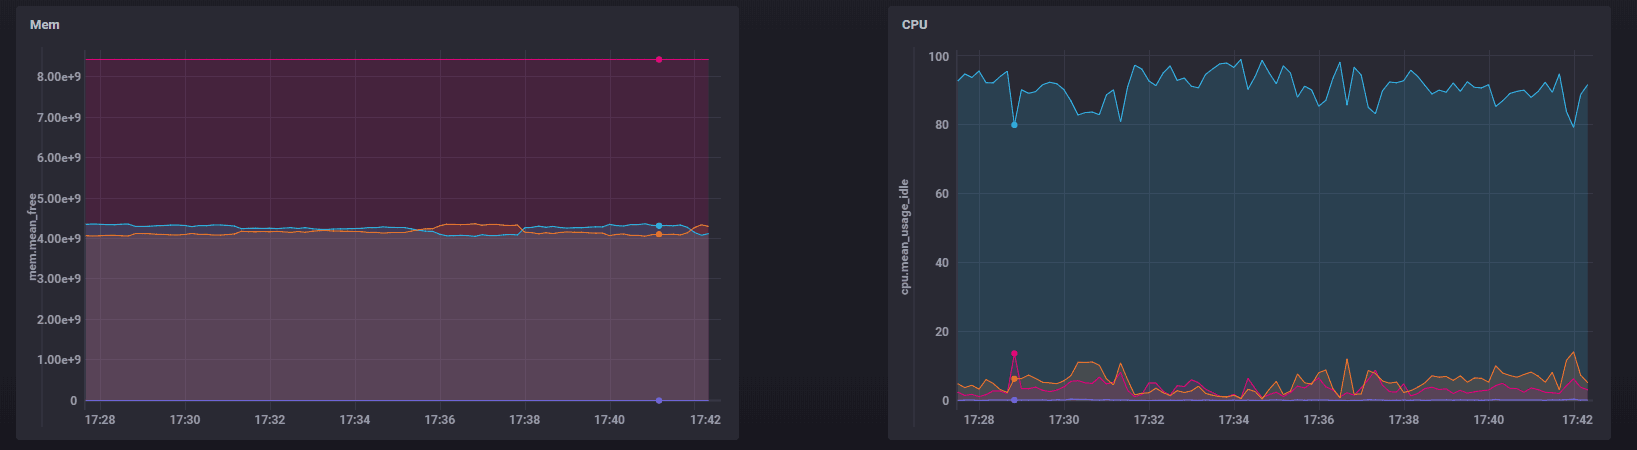Image resolution: width=1637 pixels, height=450 pixels.
Task: Click the cpu.mean_usage_idle axis label
Action: (904, 237)
